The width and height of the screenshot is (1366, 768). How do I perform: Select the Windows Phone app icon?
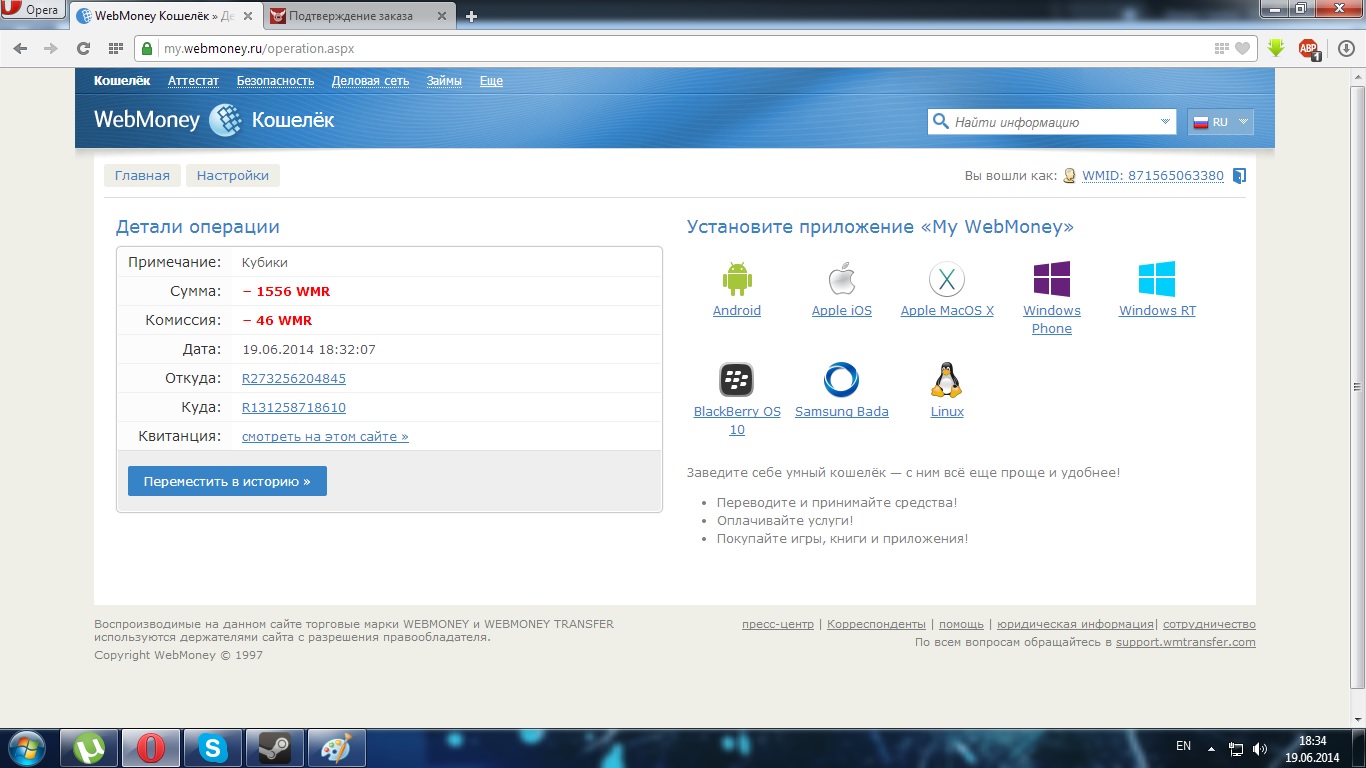tap(1052, 279)
